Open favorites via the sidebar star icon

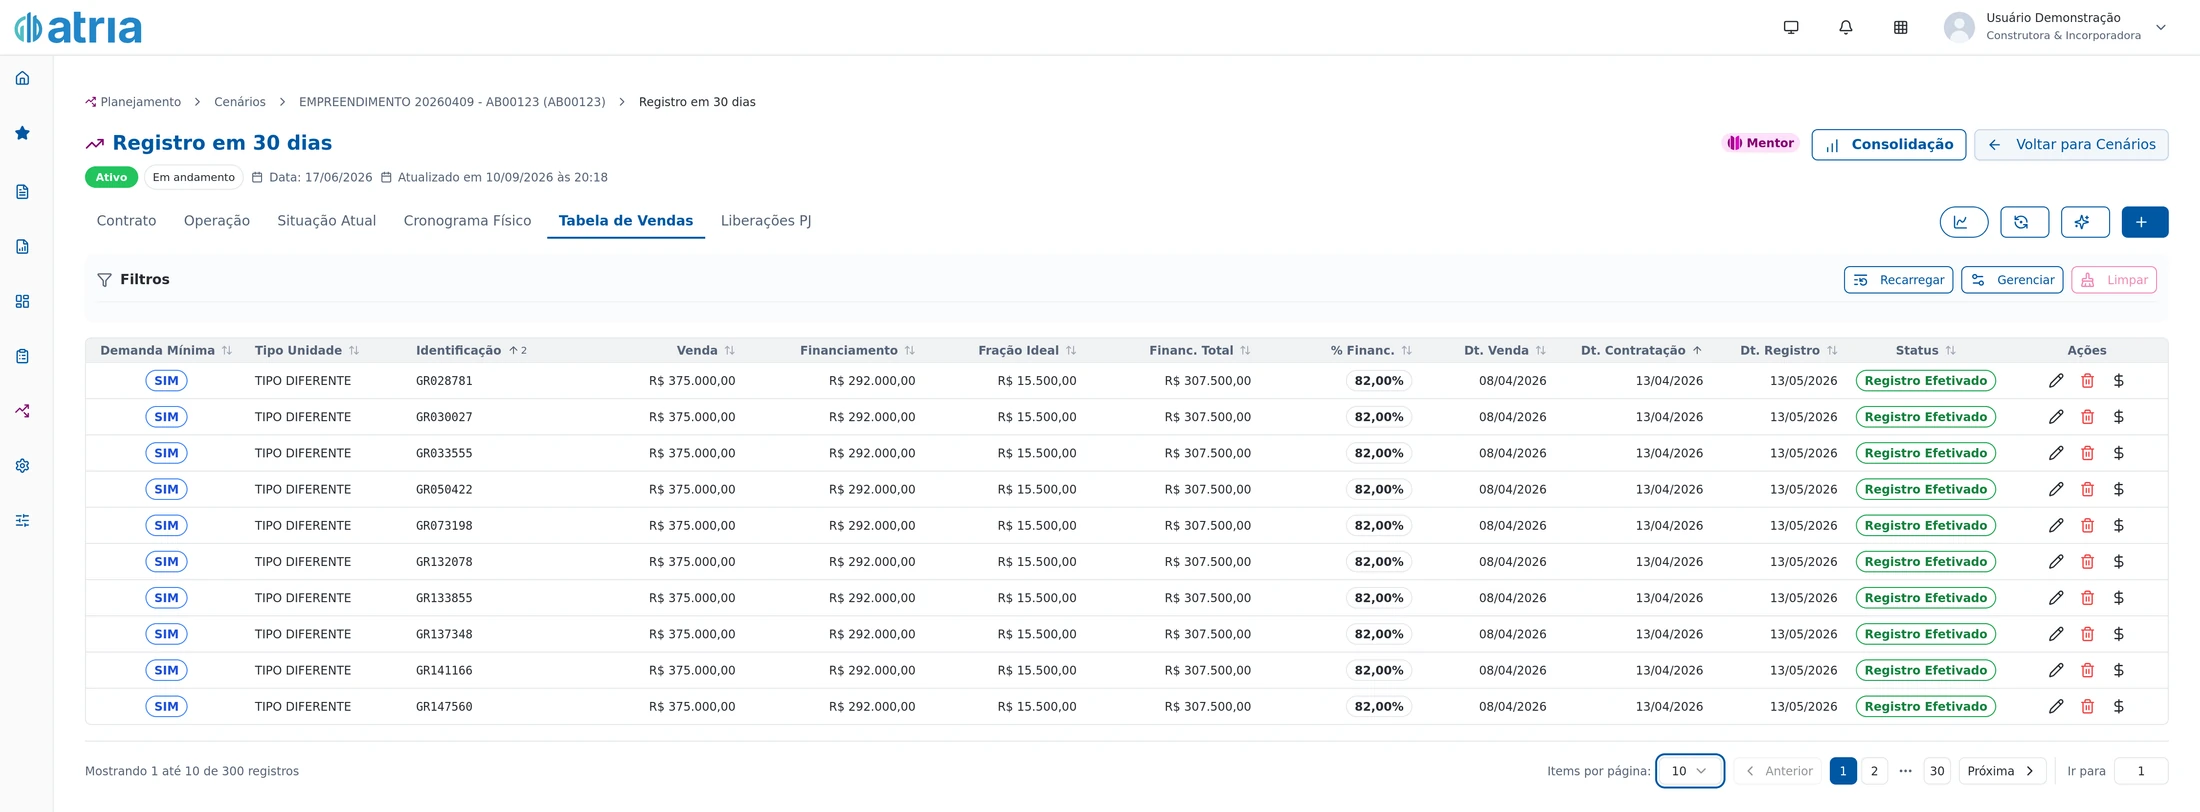pyautogui.click(x=22, y=133)
